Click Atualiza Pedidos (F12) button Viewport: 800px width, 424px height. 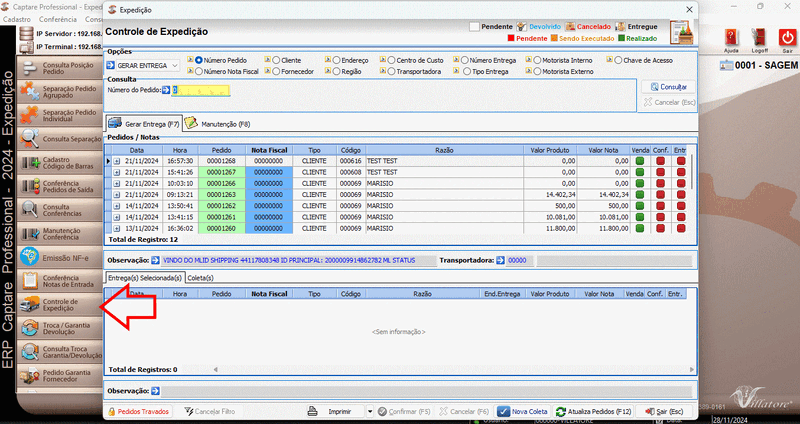(x=593, y=411)
